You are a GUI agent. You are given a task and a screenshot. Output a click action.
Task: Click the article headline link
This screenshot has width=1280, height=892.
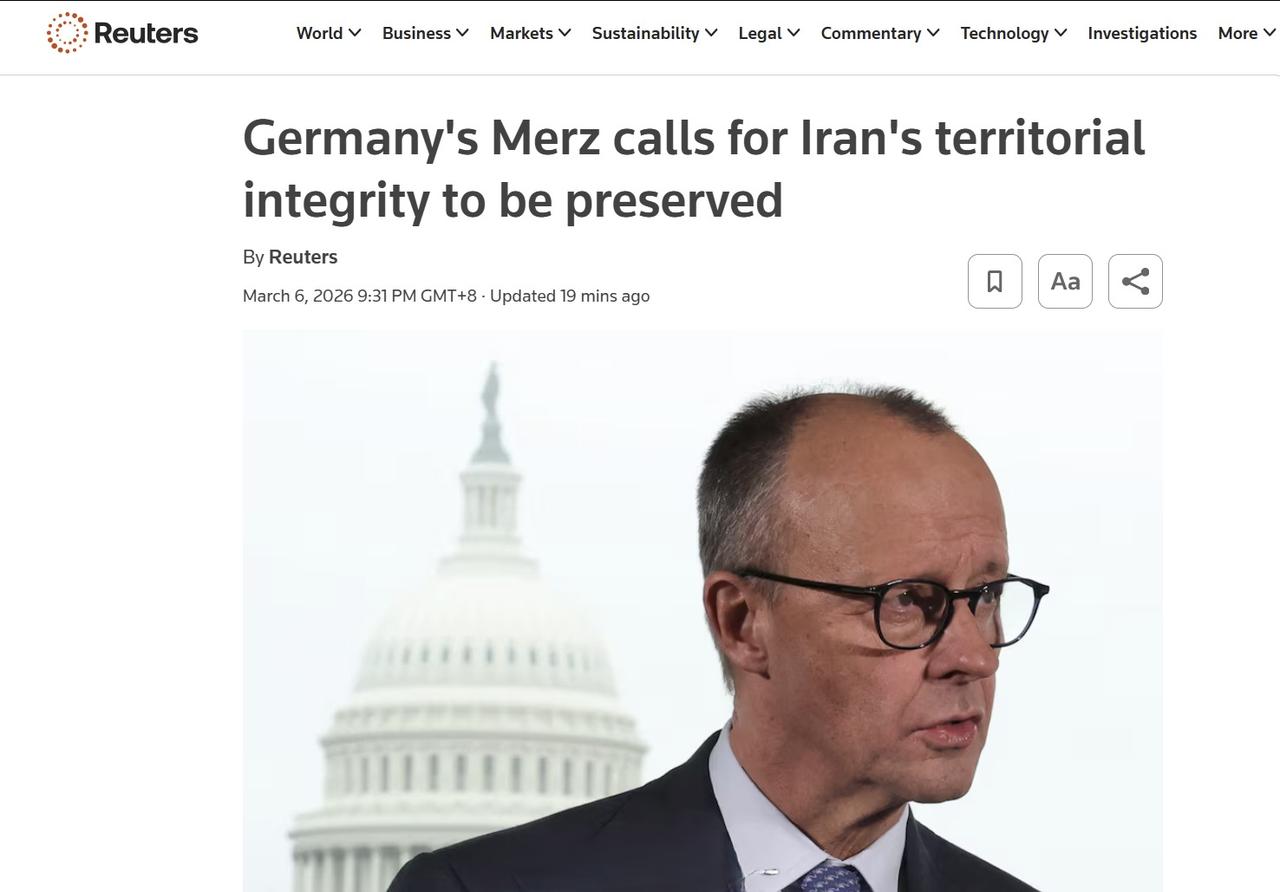(x=693, y=168)
